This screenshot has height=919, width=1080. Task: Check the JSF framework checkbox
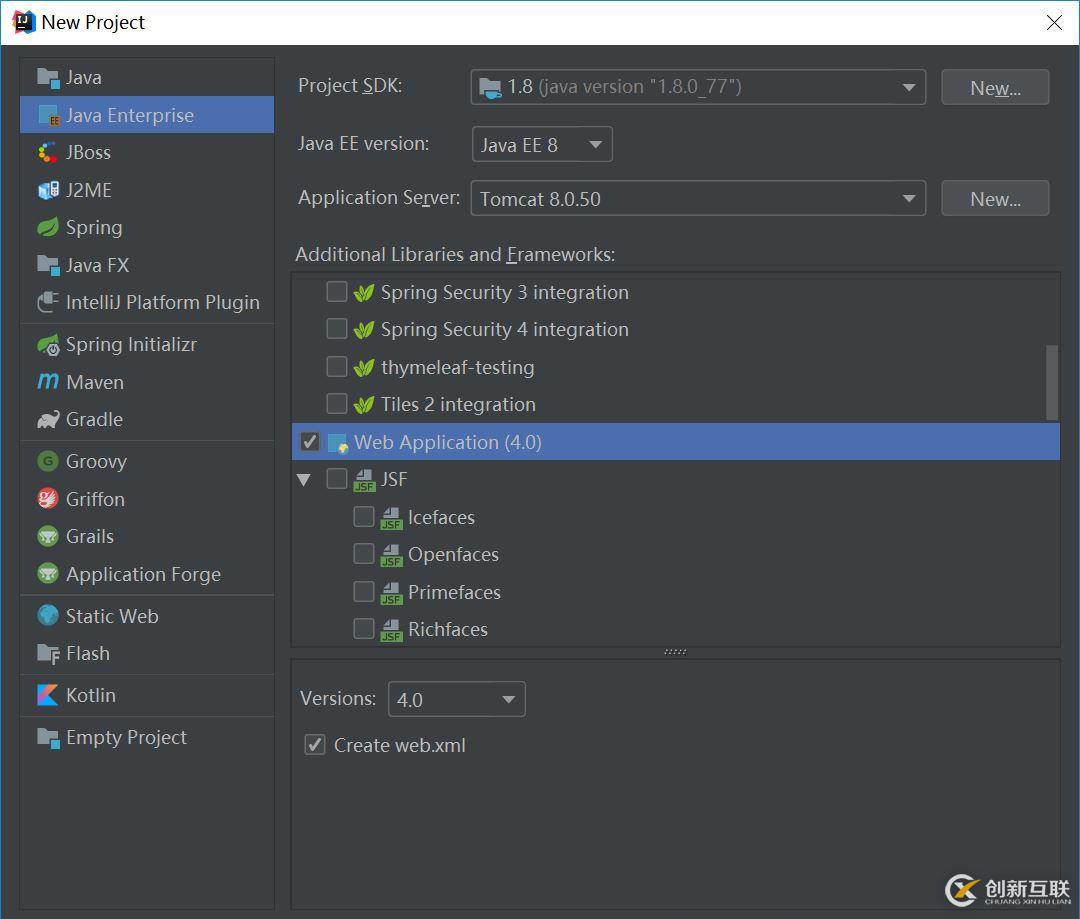(337, 479)
